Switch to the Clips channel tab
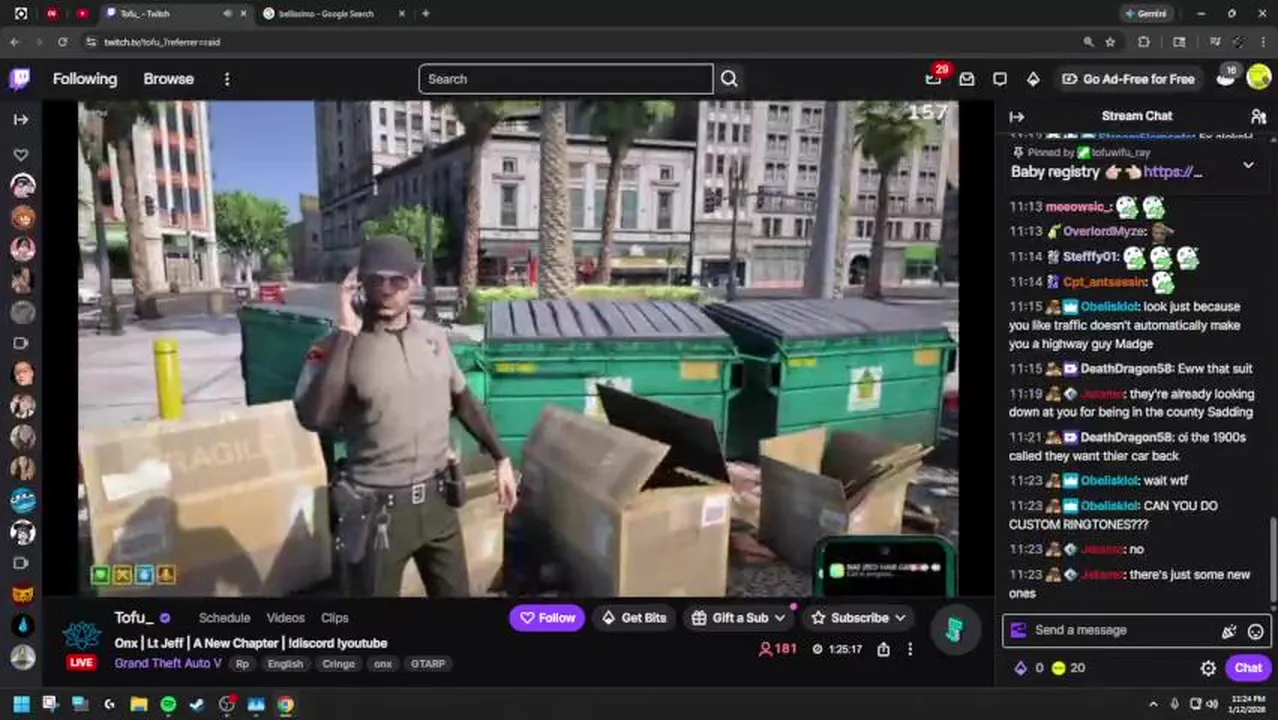This screenshot has width=1278, height=720. click(335, 618)
